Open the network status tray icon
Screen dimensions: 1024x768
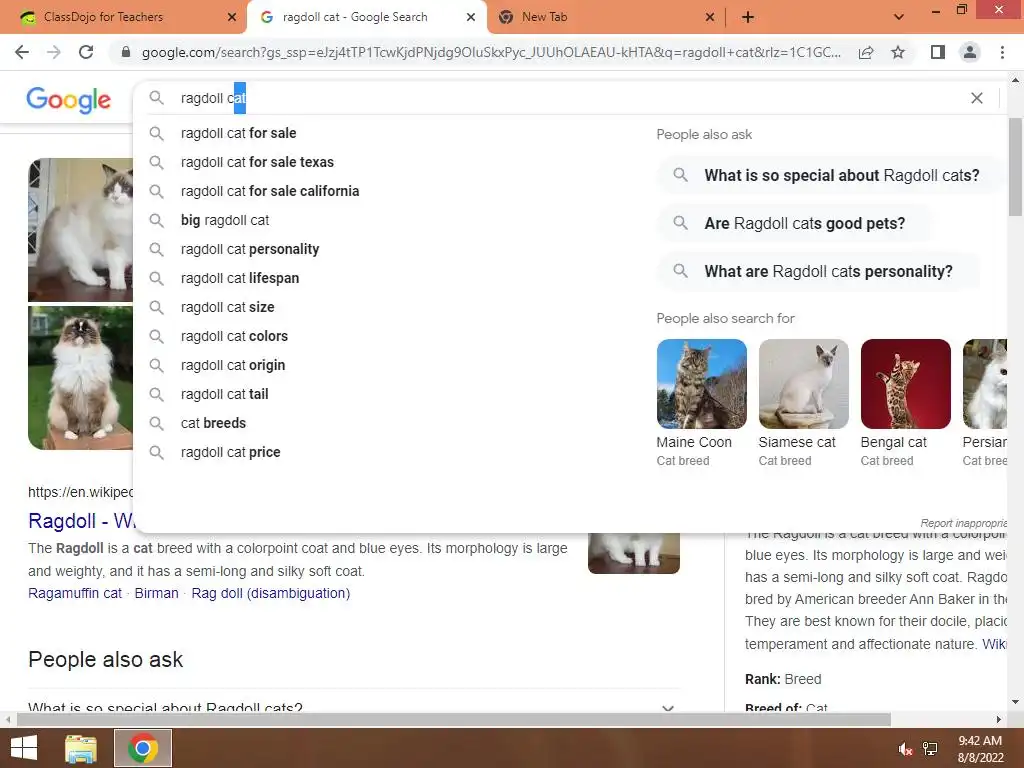pyautogui.click(x=930, y=749)
